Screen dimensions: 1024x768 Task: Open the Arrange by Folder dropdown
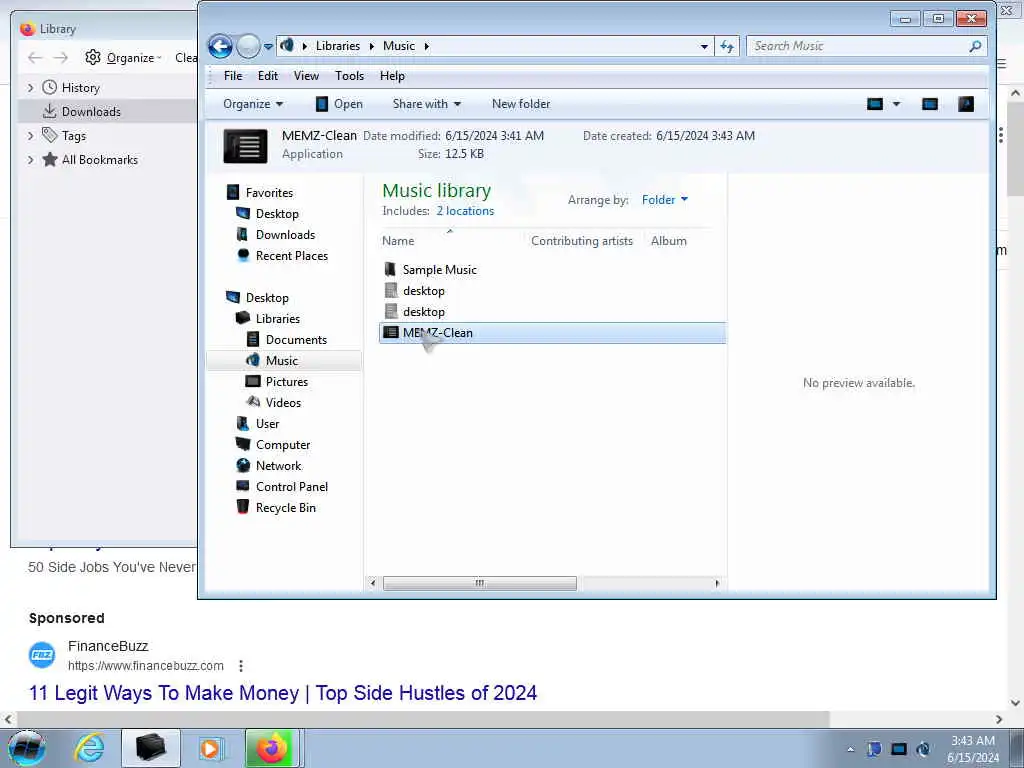coord(665,200)
